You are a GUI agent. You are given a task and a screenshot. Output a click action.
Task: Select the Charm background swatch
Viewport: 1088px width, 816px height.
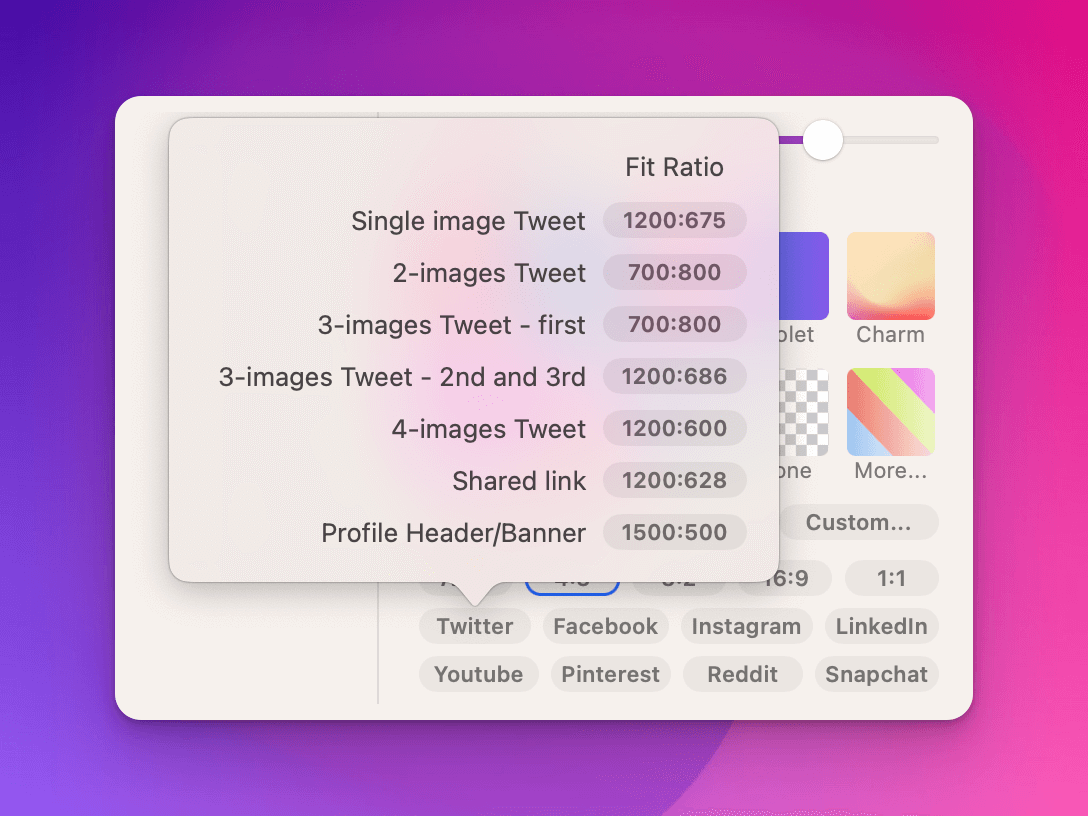point(890,276)
